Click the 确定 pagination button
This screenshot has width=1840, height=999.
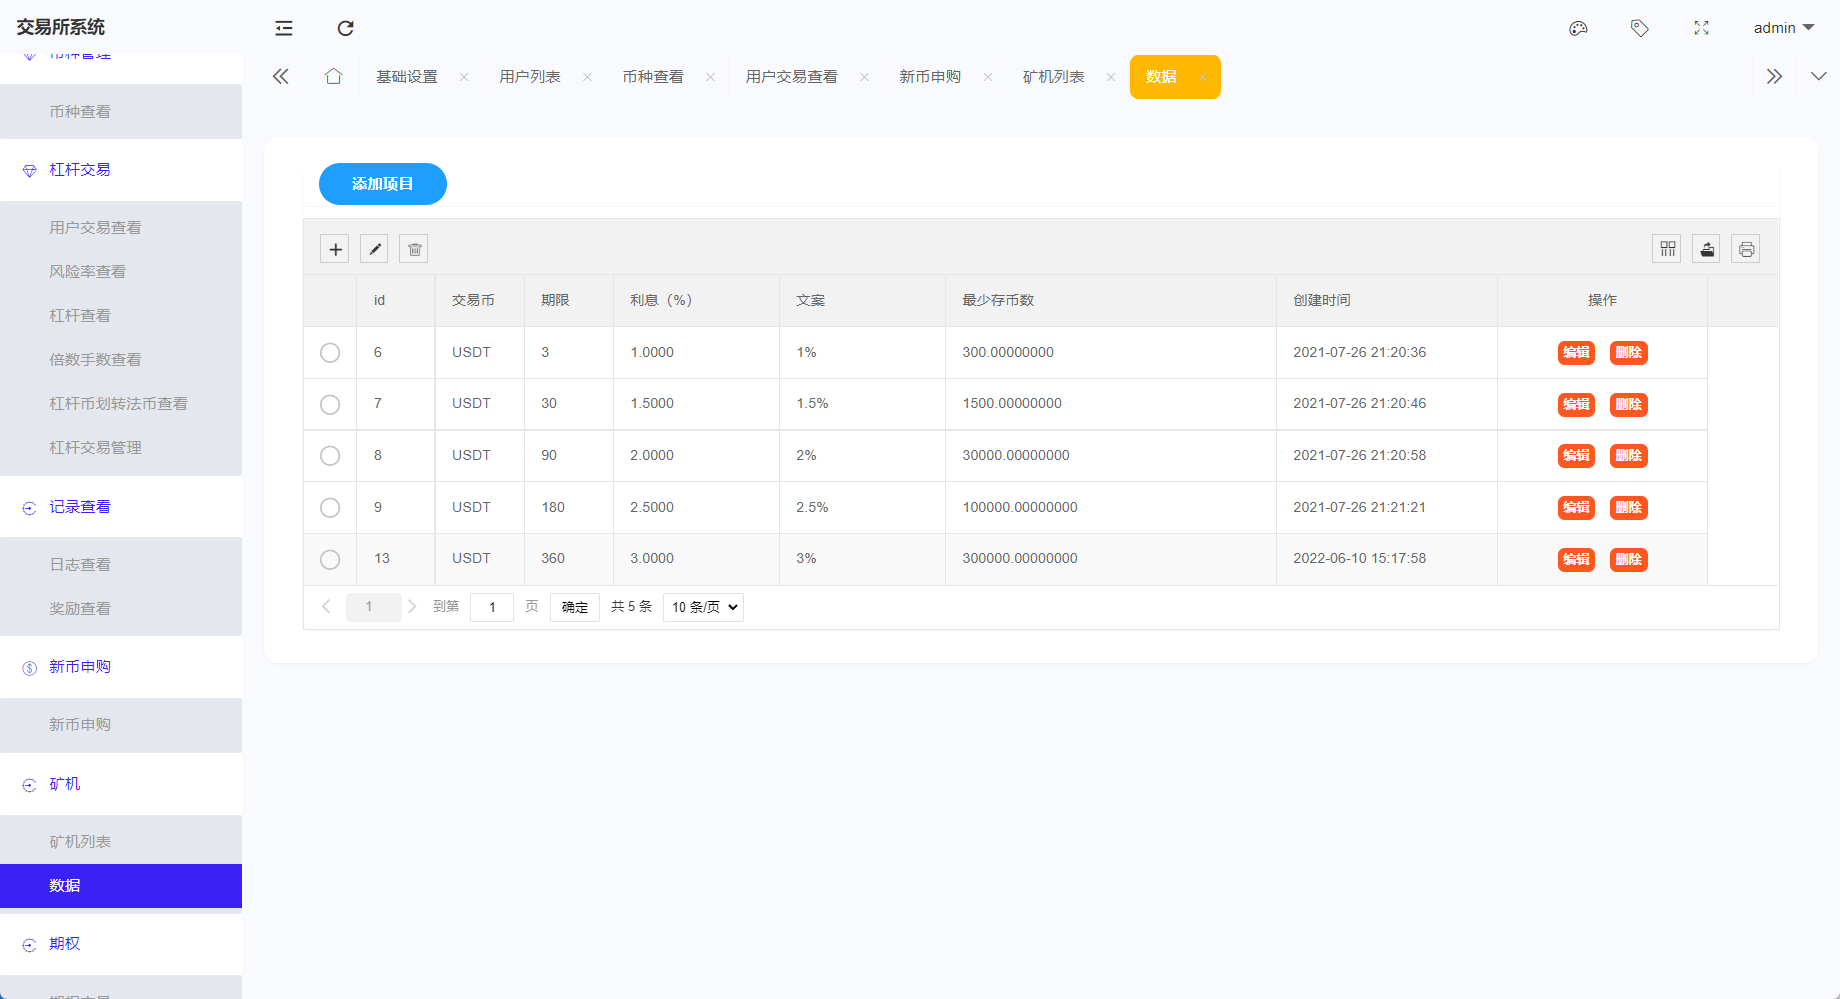[575, 607]
